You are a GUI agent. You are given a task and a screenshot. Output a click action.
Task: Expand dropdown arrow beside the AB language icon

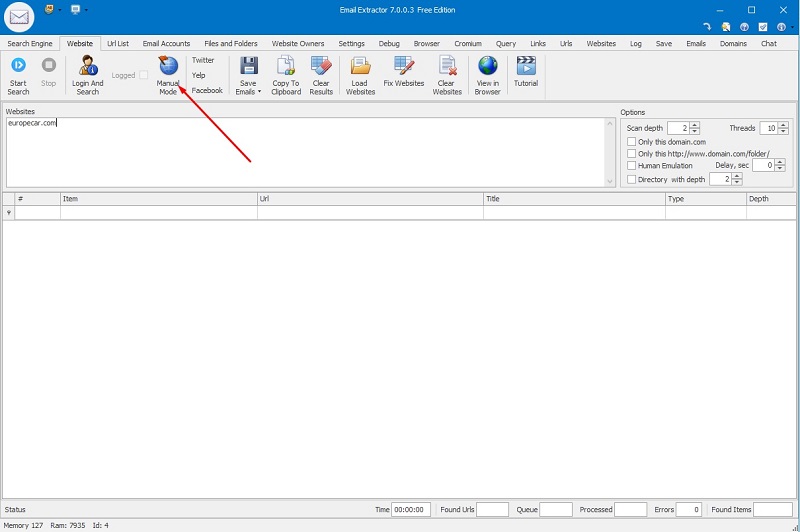click(60, 10)
